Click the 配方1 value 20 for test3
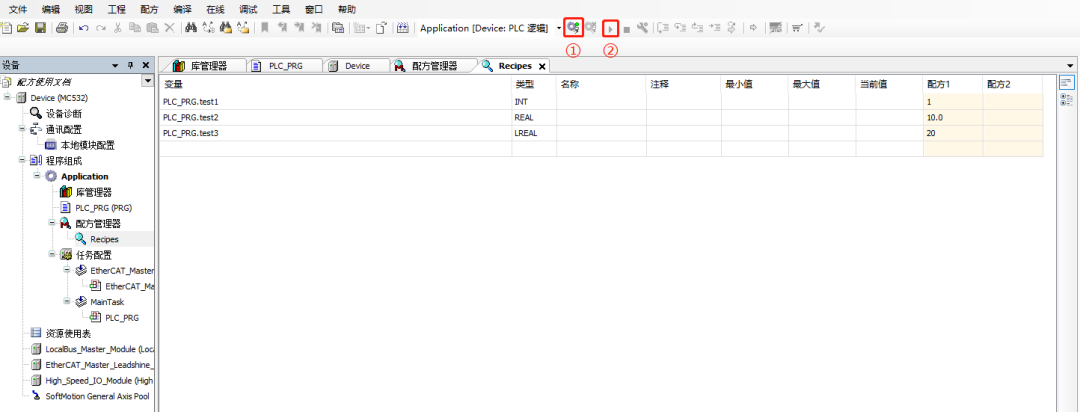The image size is (1080, 412). point(953,133)
